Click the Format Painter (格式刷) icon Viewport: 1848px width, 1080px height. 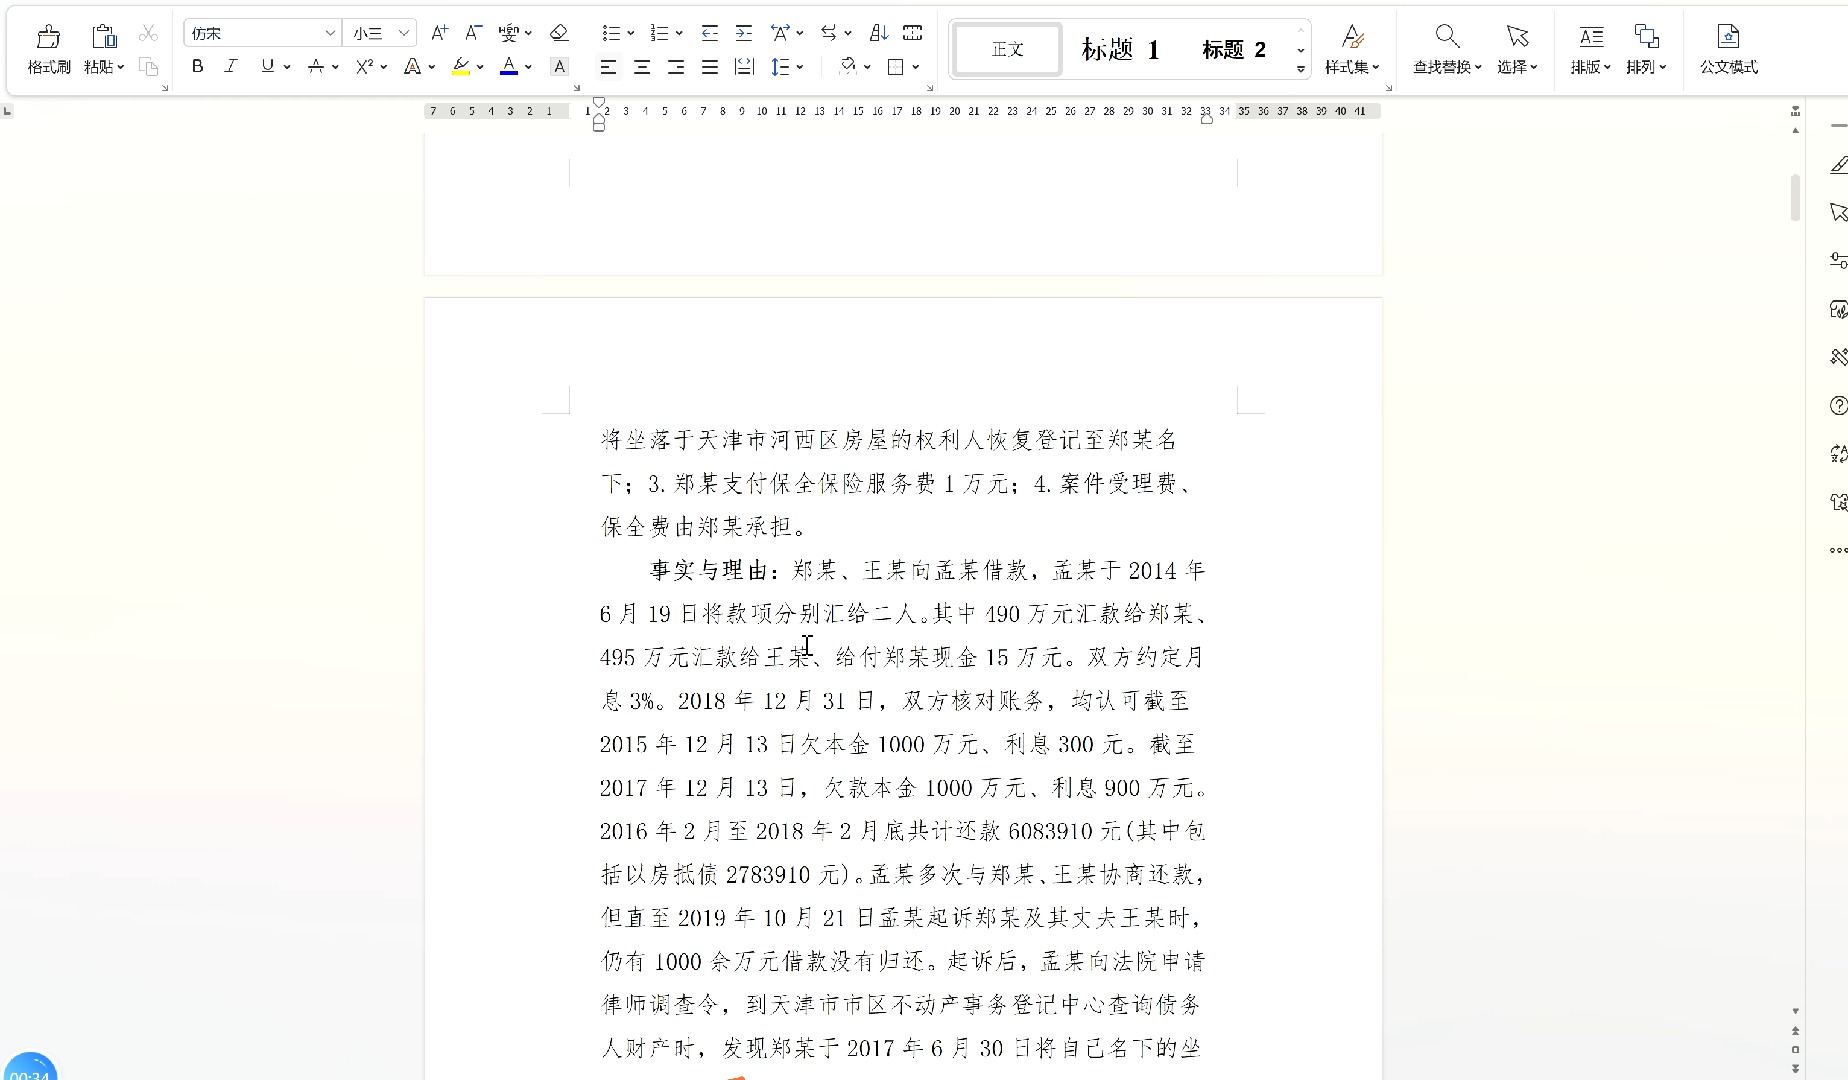pos(48,37)
